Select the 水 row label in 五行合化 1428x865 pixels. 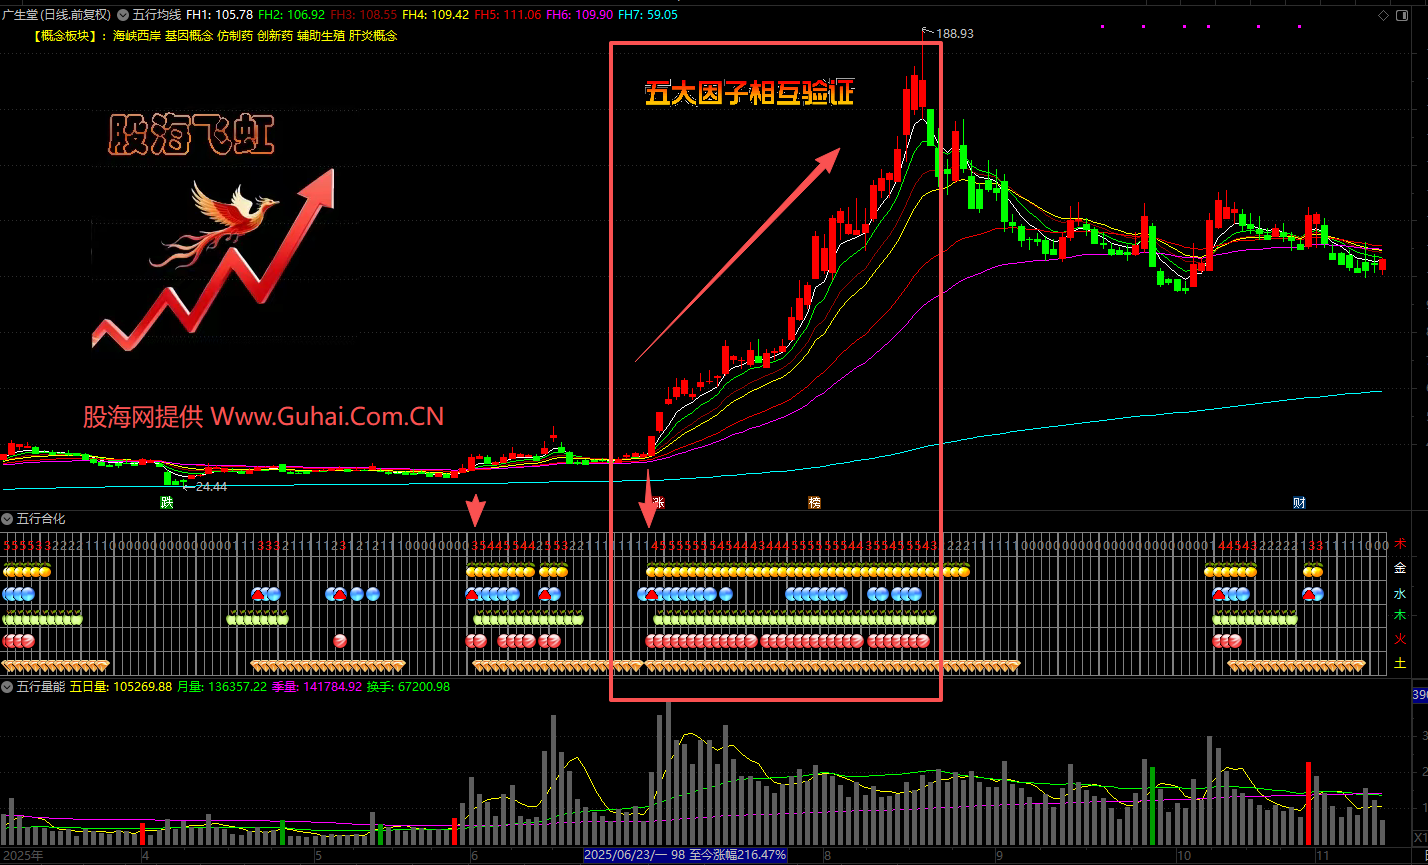(x=1400, y=592)
